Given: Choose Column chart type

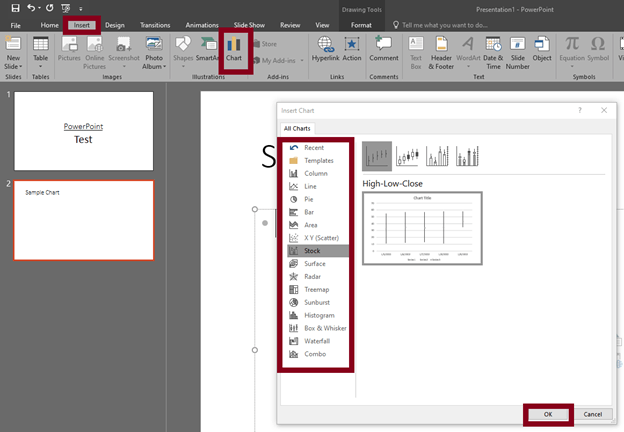Looking at the screenshot, I should [318, 173].
